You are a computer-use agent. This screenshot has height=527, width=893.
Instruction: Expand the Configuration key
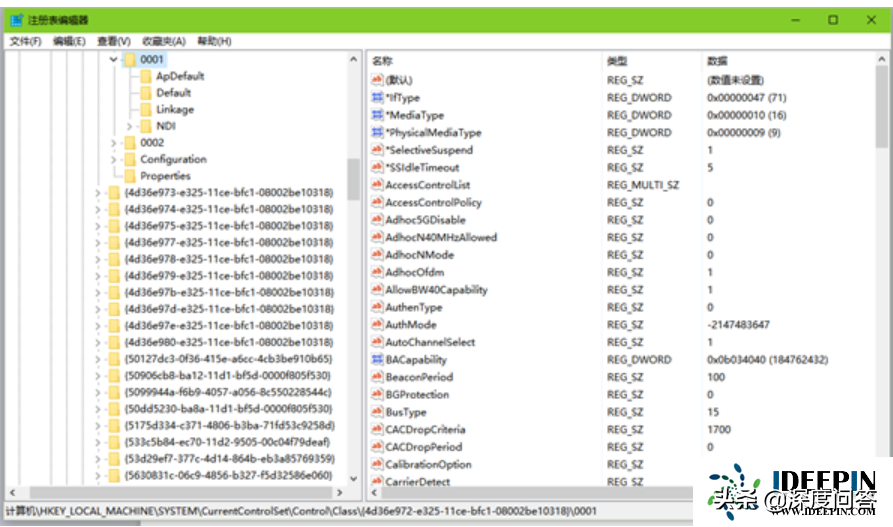click(x=113, y=160)
